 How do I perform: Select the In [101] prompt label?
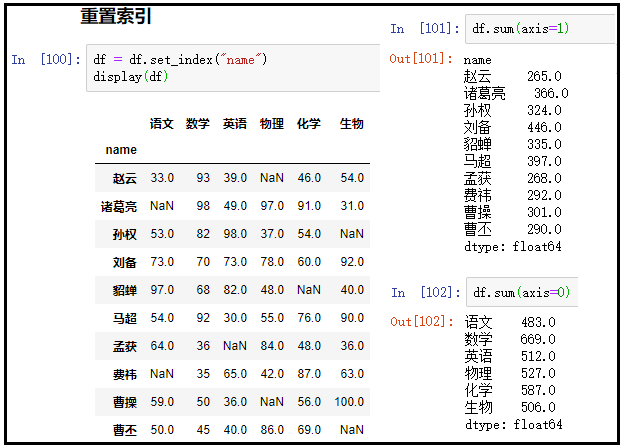point(425,29)
